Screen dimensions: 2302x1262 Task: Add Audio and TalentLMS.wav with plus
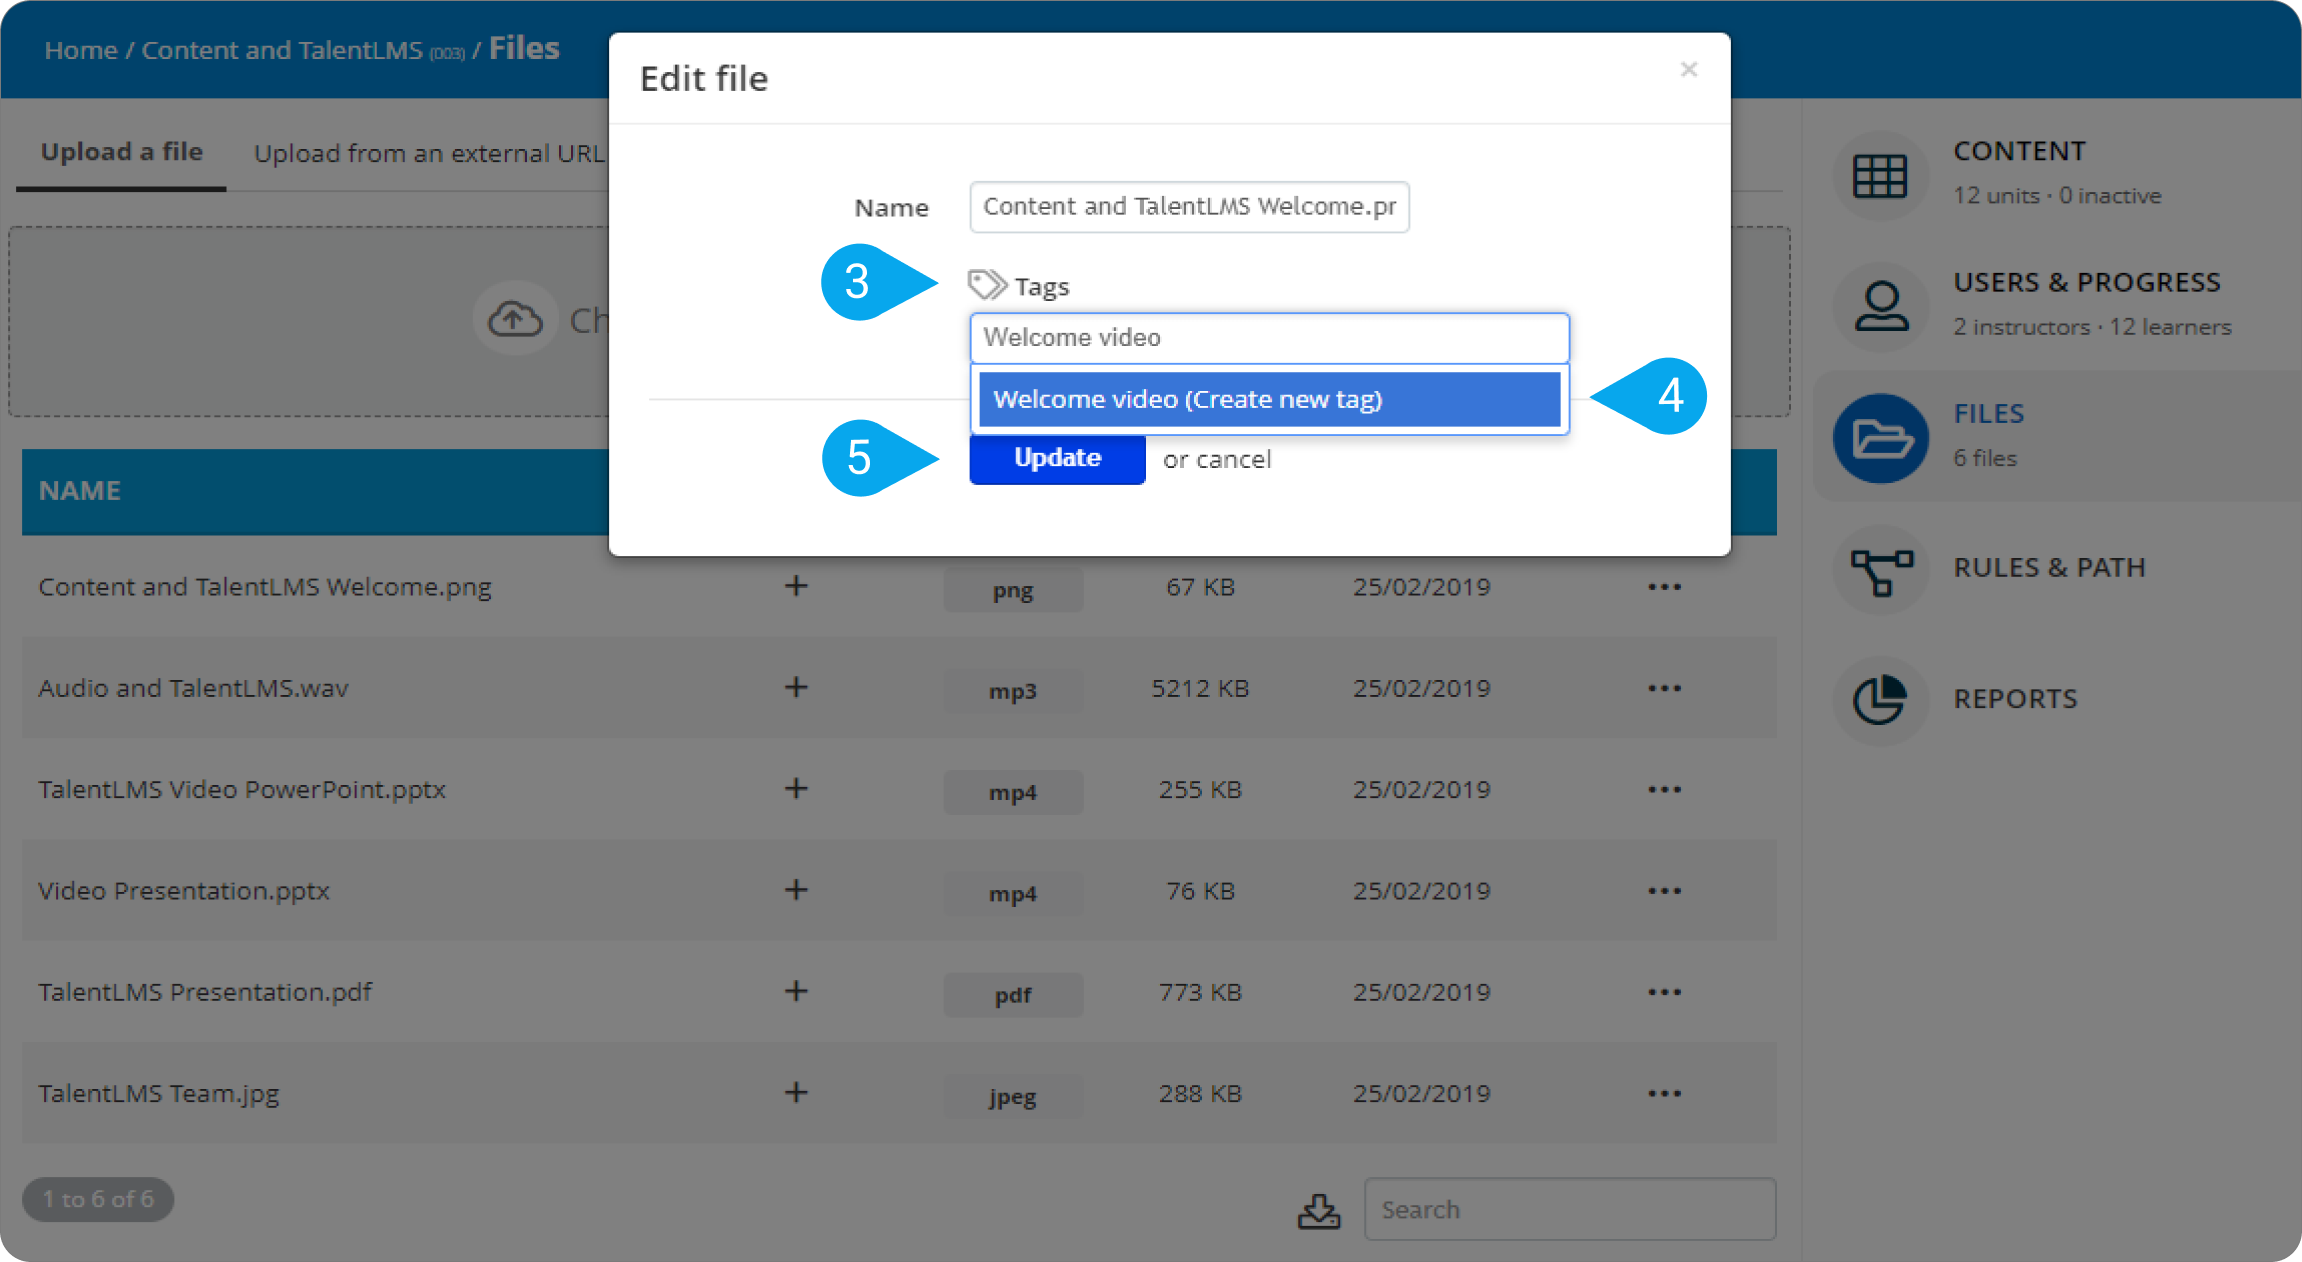(x=796, y=687)
